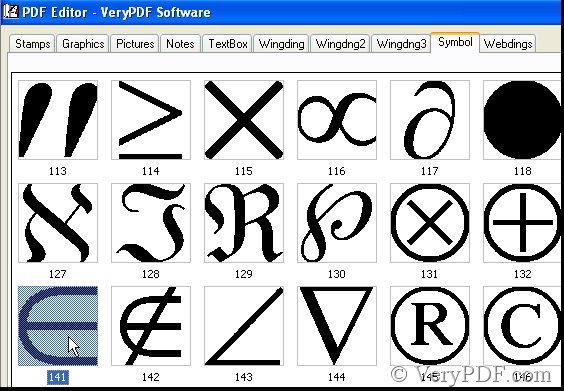564x391 pixels.
Task: Switch to the Wingdng2 tab
Action: point(340,44)
